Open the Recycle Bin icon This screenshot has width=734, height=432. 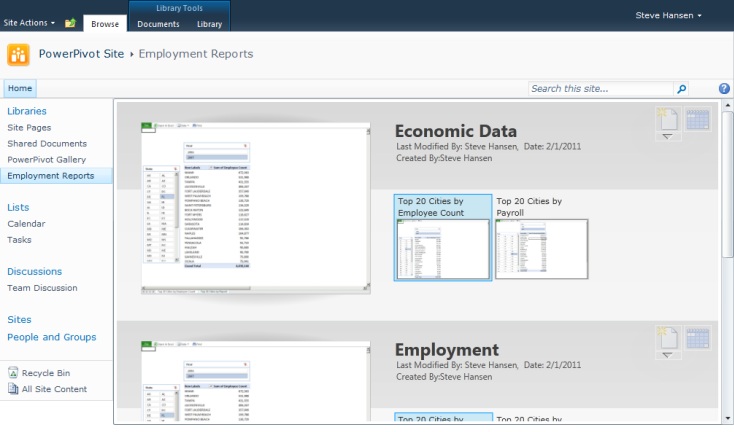click(13, 373)
